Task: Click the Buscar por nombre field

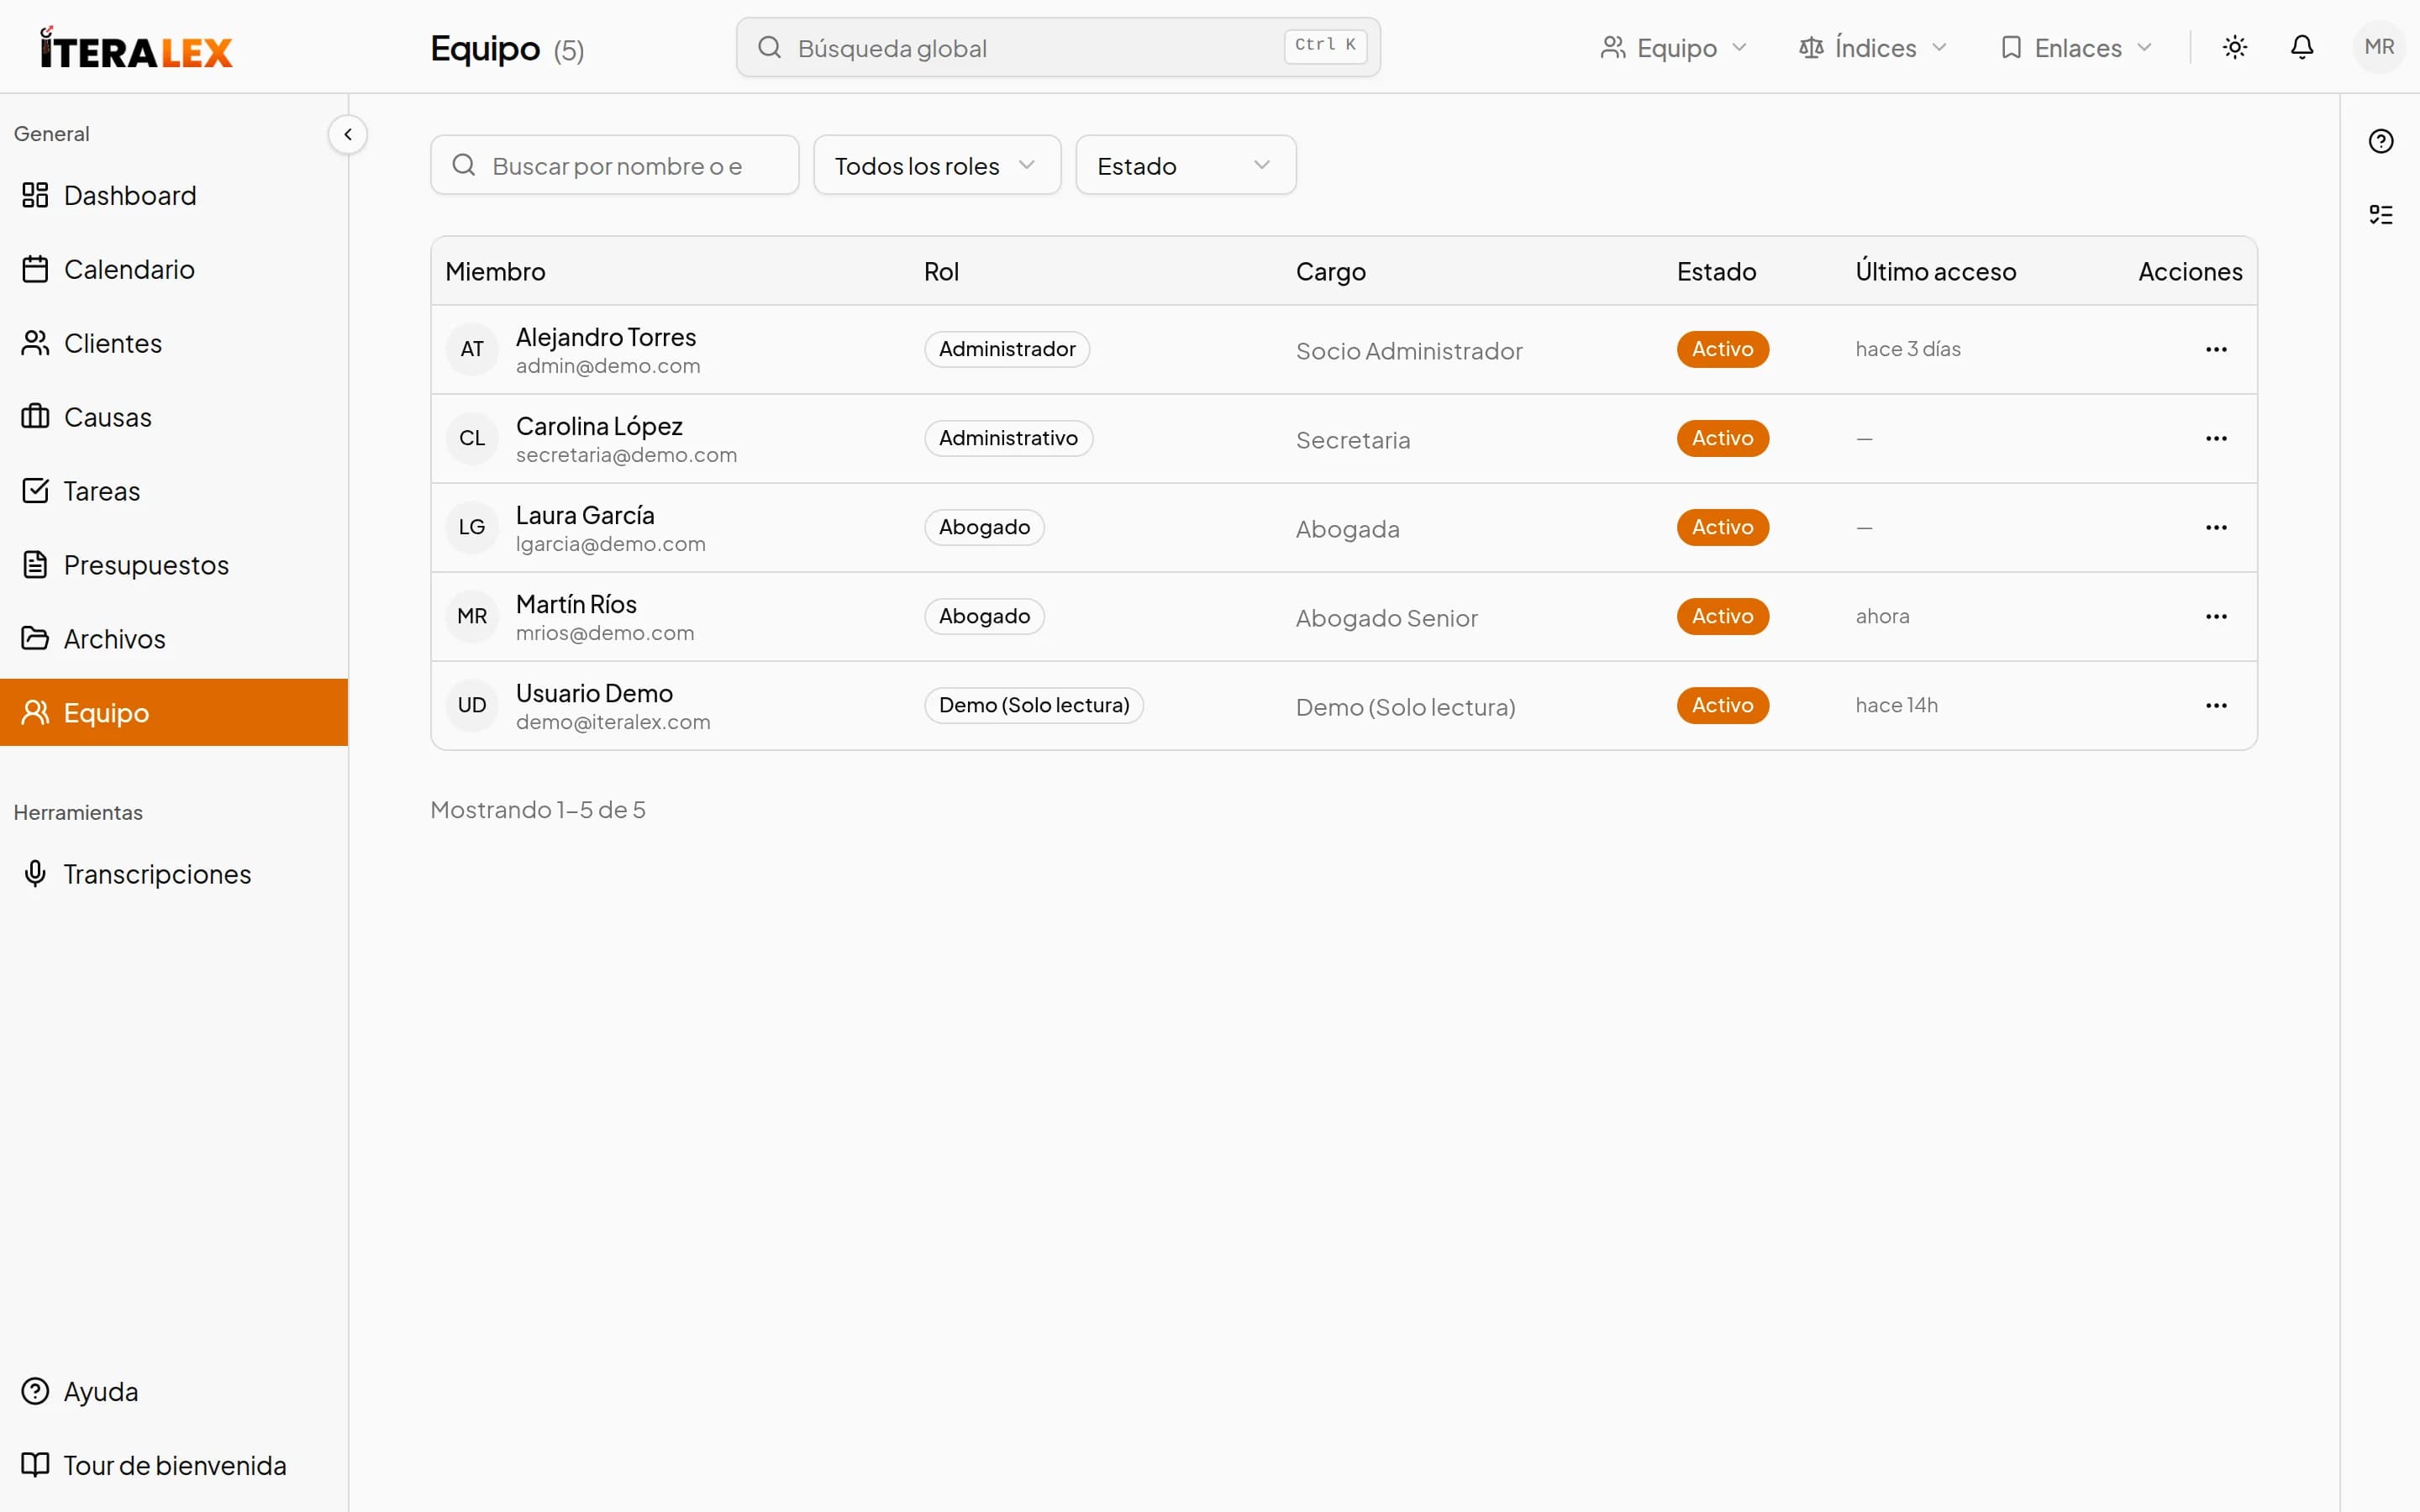Action: (x=615, y=165)
